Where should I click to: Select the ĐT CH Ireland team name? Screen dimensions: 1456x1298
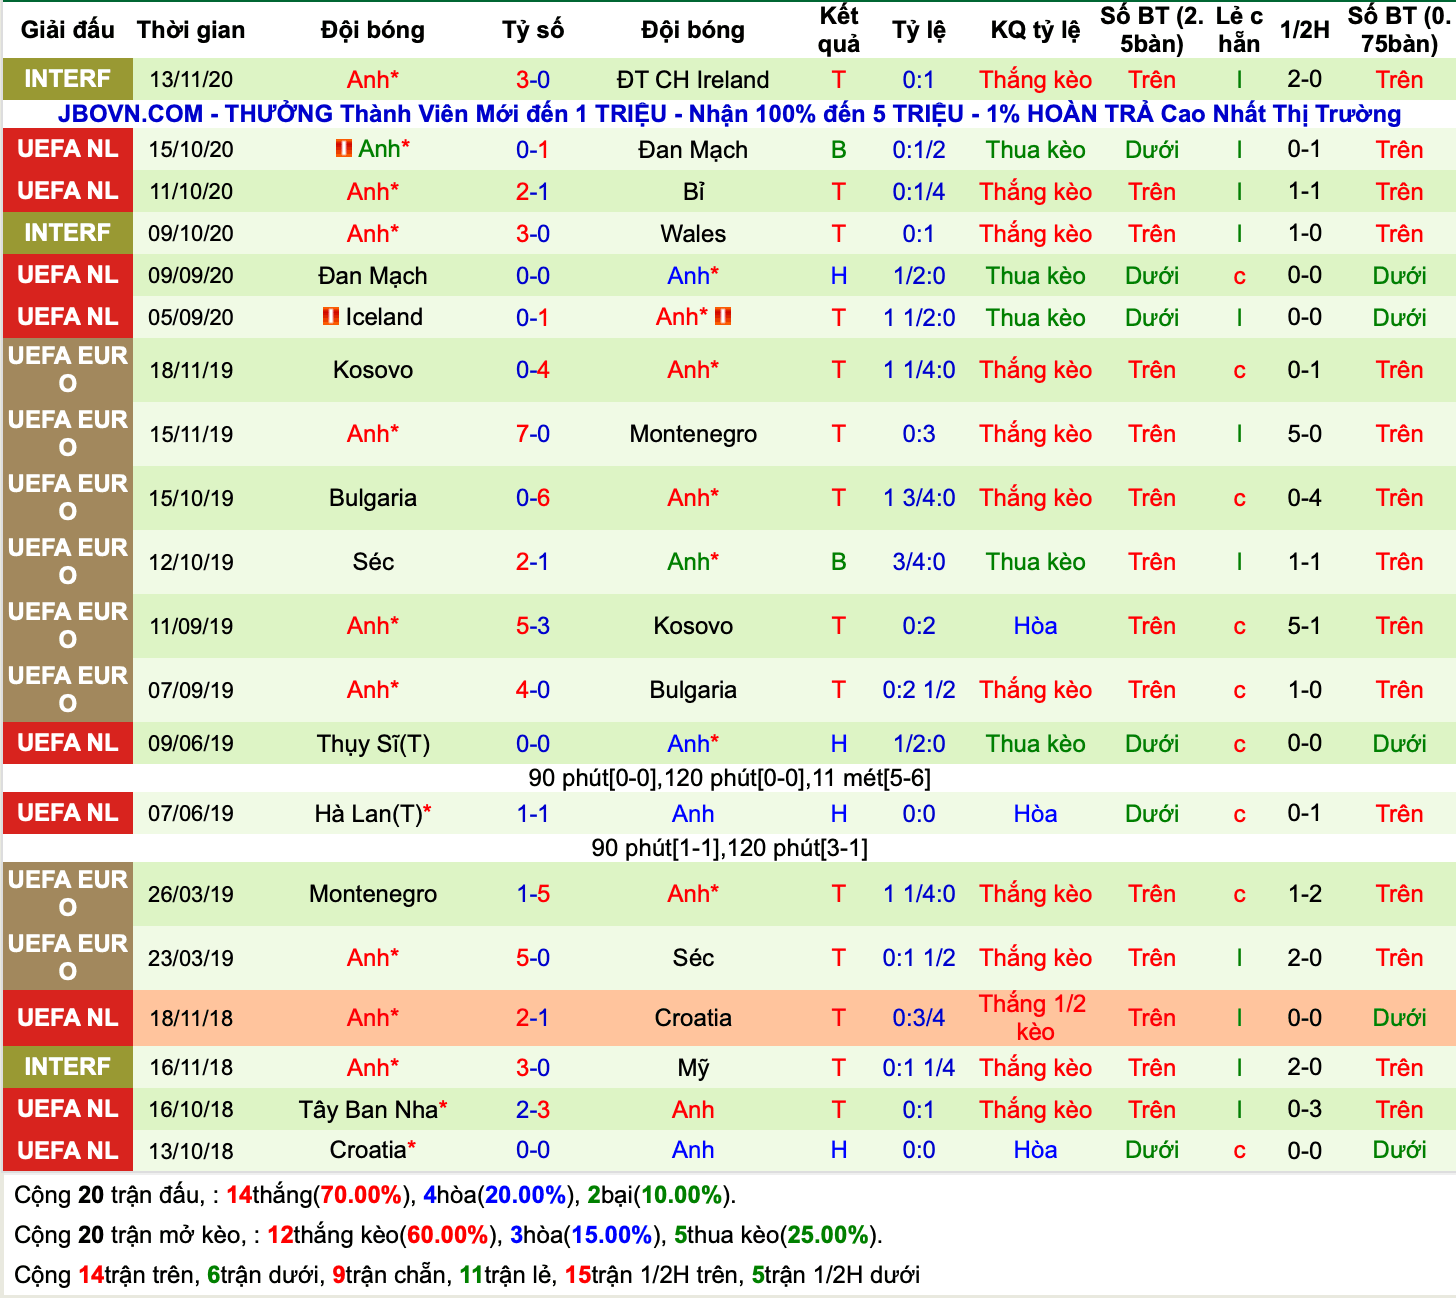coord(693,80)
